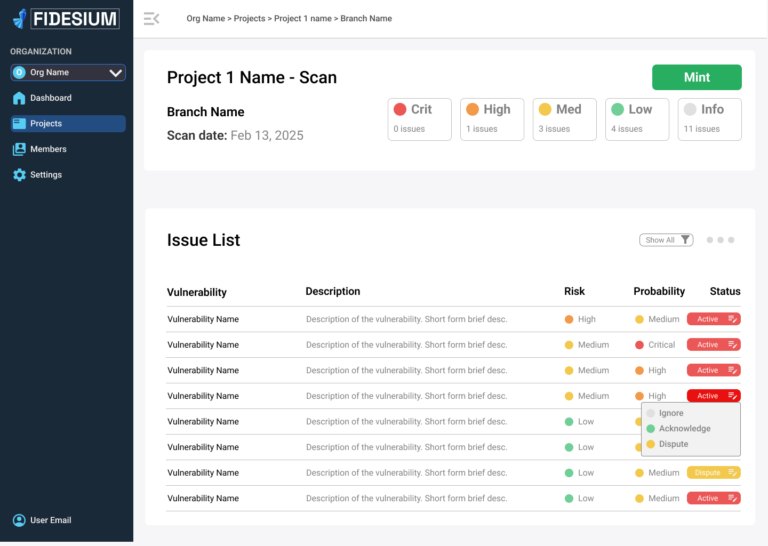The image size is (768, 546).
Task: Open the Org Name organization dropdown
Action: click(68, 72)
